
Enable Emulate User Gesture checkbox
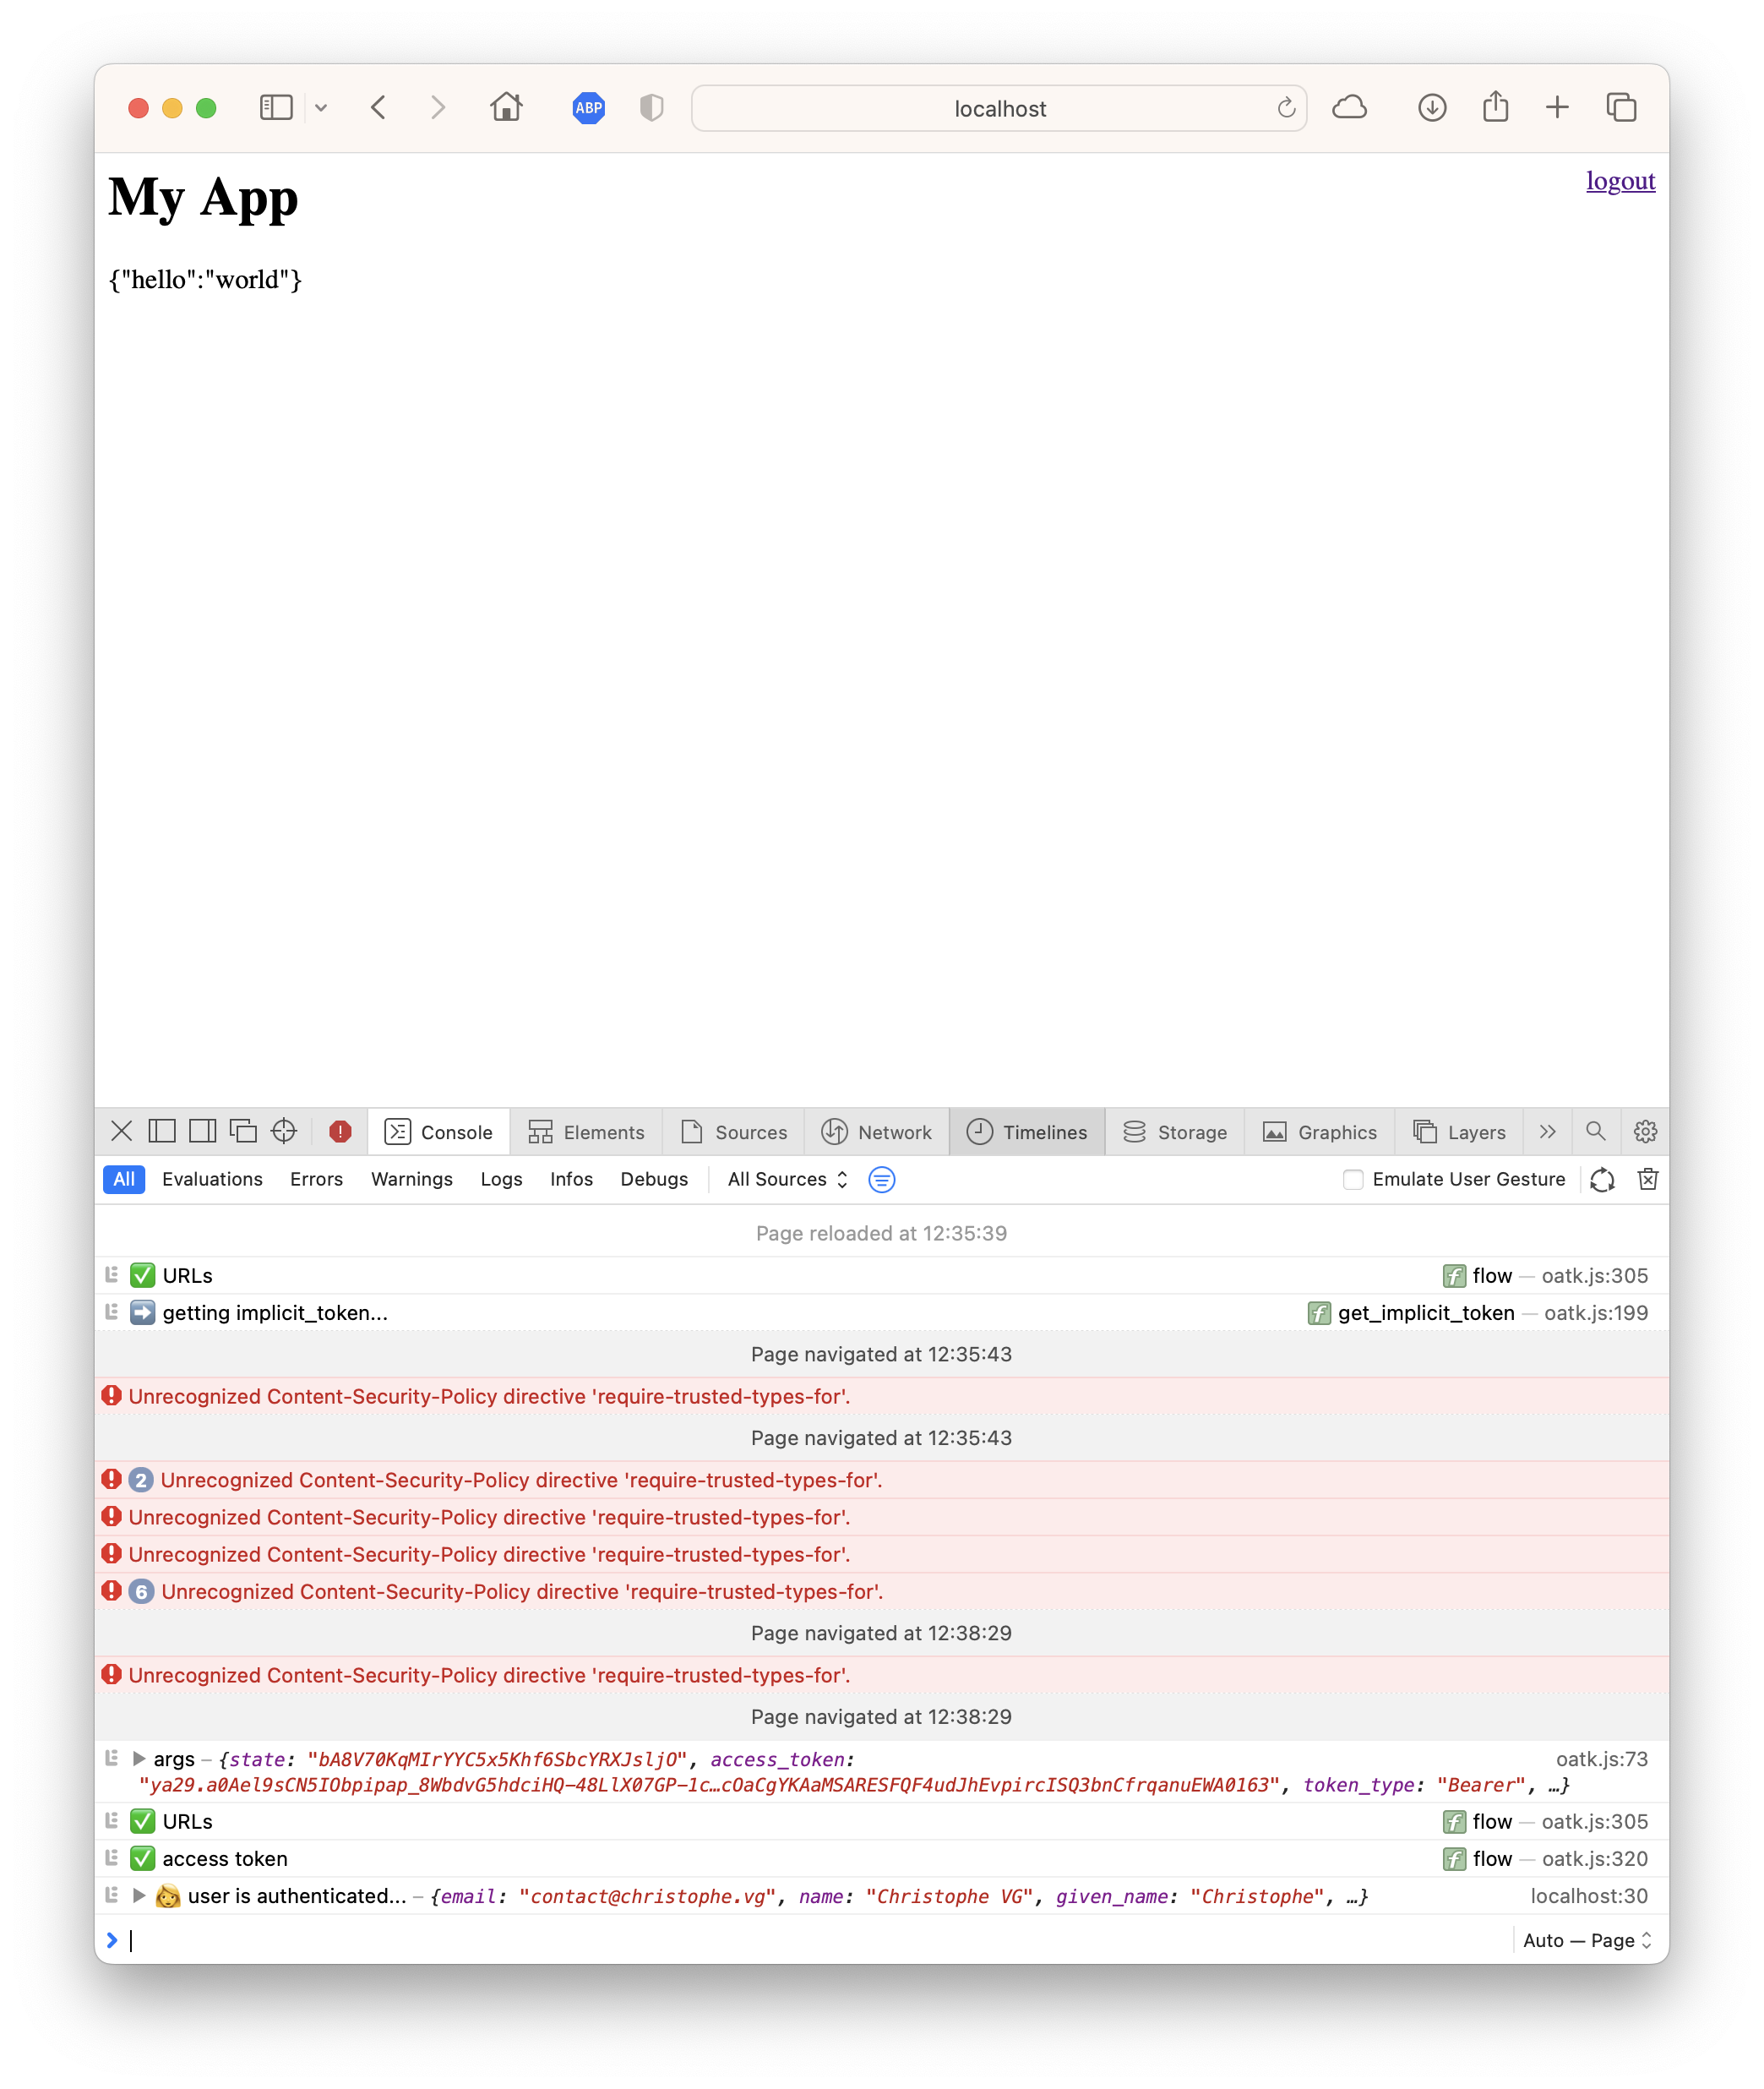pyautogui.click(x=1353, y=1179)
